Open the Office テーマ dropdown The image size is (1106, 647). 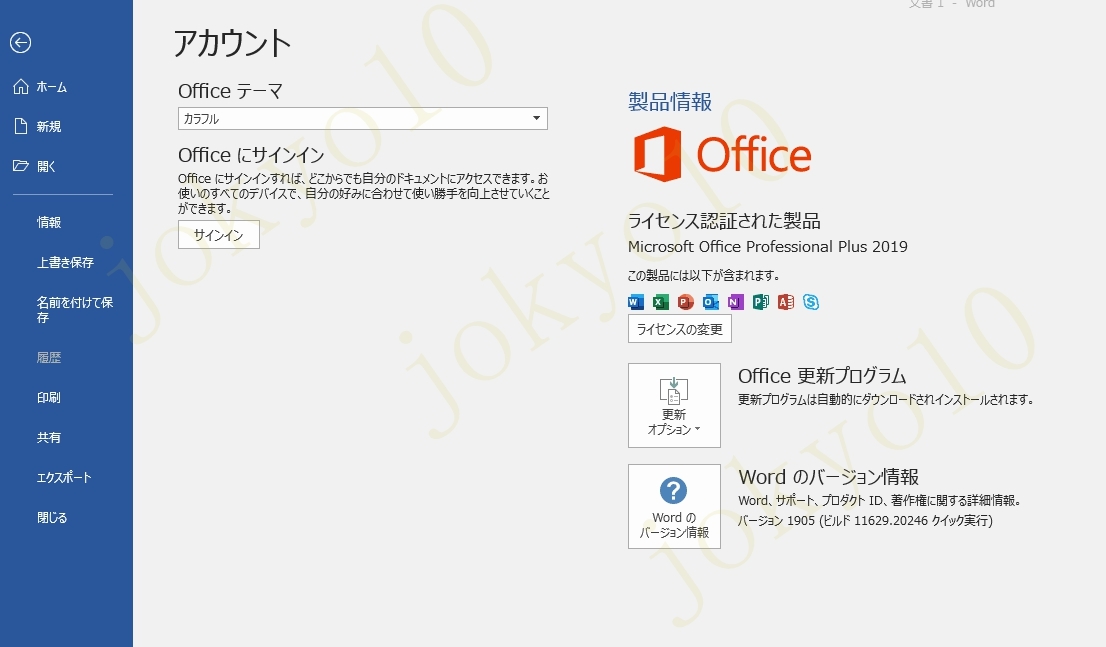click(363, 119)
